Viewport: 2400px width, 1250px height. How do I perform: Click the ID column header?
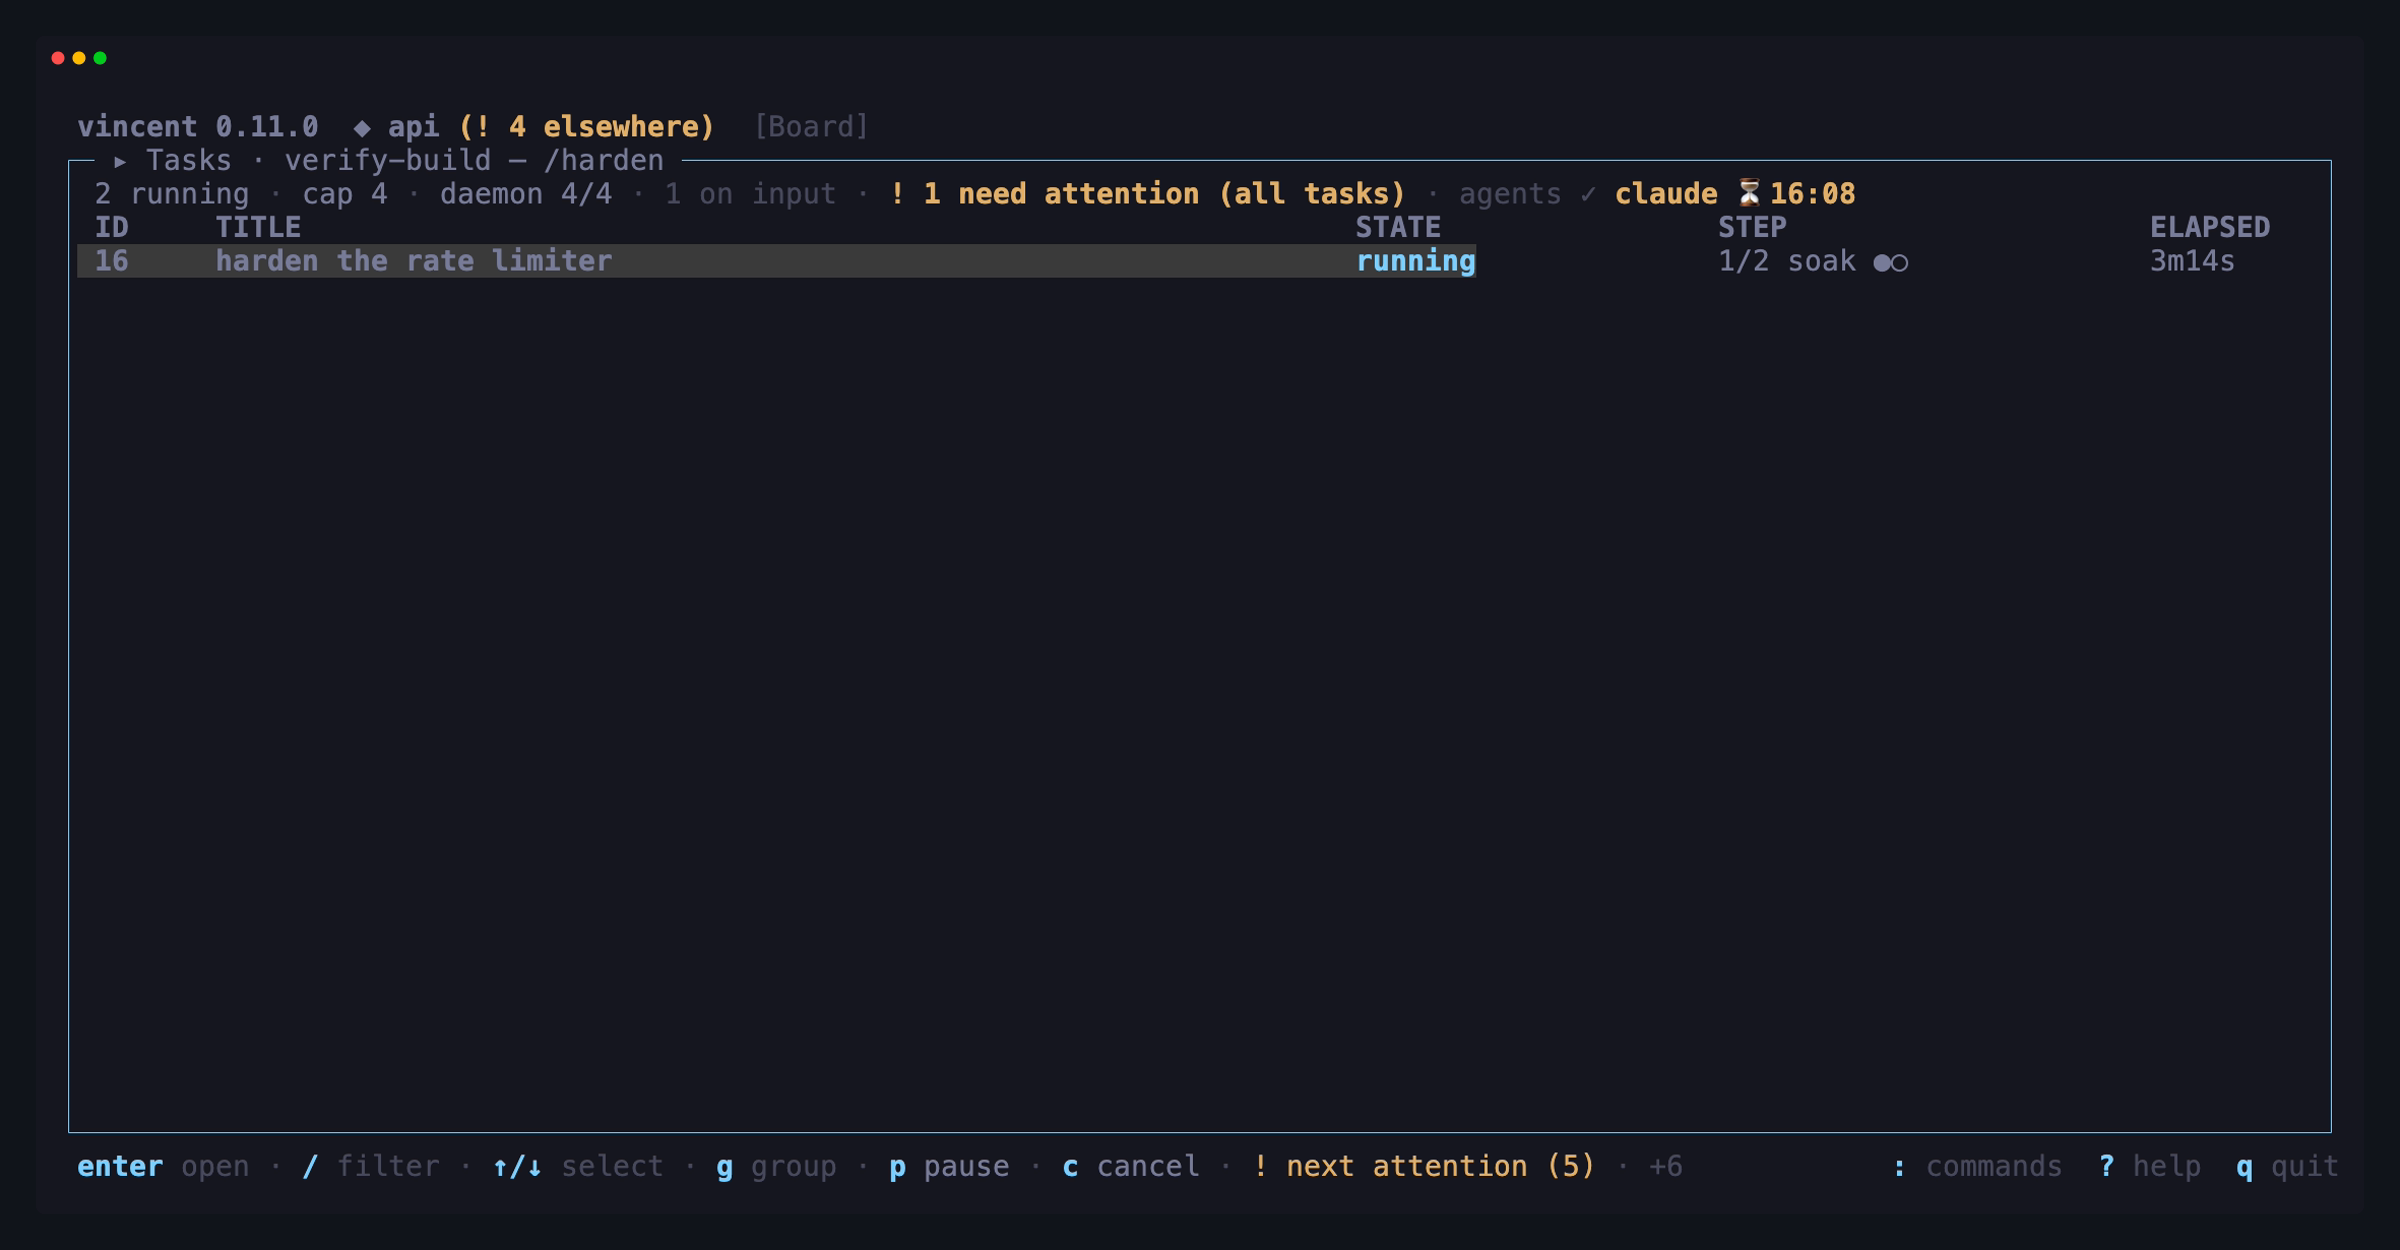(111, 227)
